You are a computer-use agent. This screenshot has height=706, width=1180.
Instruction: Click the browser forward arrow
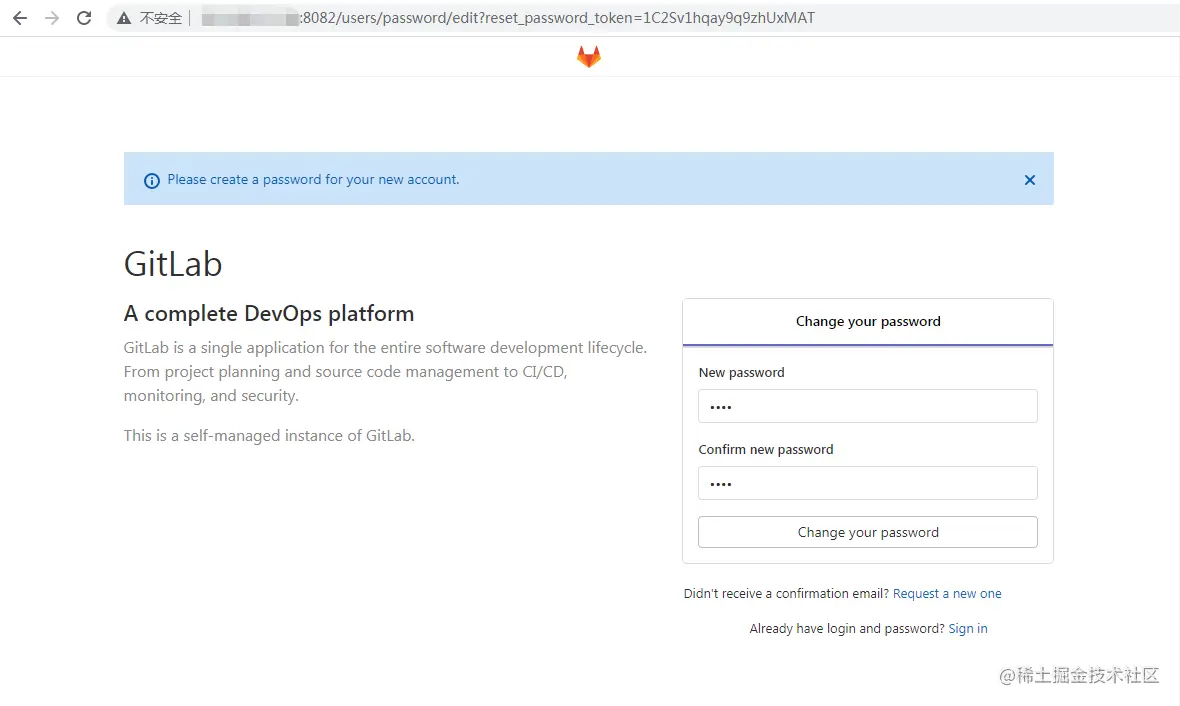point(52,18)
